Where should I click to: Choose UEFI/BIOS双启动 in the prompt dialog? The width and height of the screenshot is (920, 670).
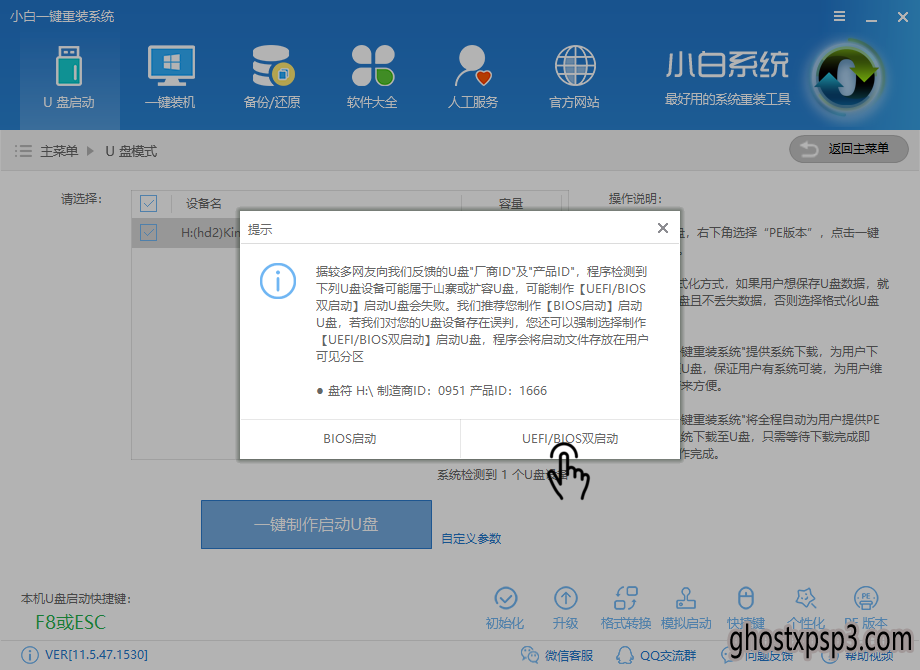[570, 439]
